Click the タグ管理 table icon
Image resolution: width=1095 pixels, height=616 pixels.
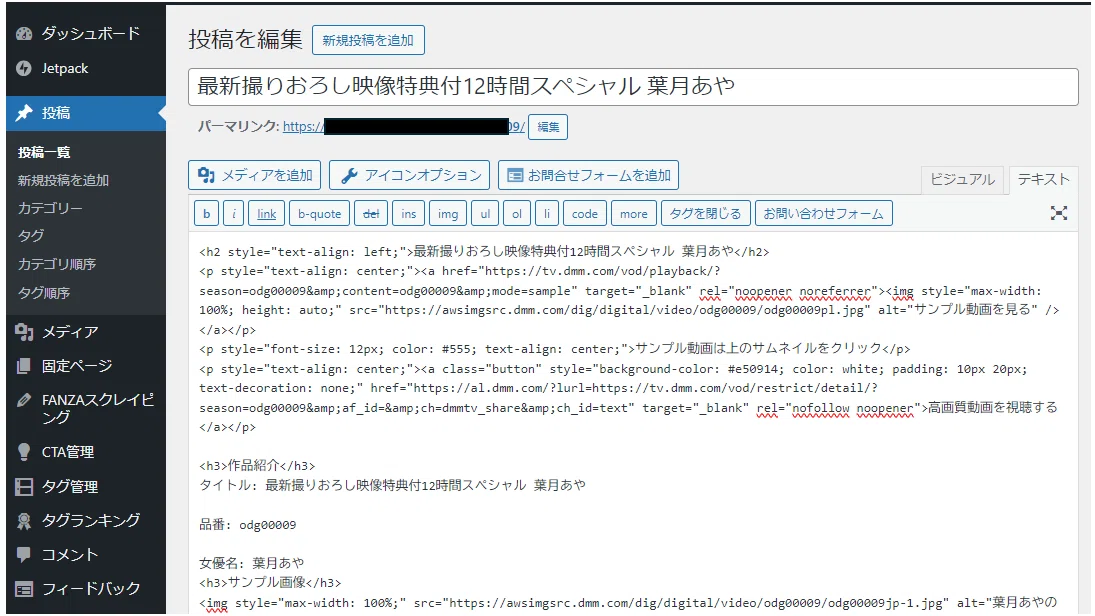point(24,487)
